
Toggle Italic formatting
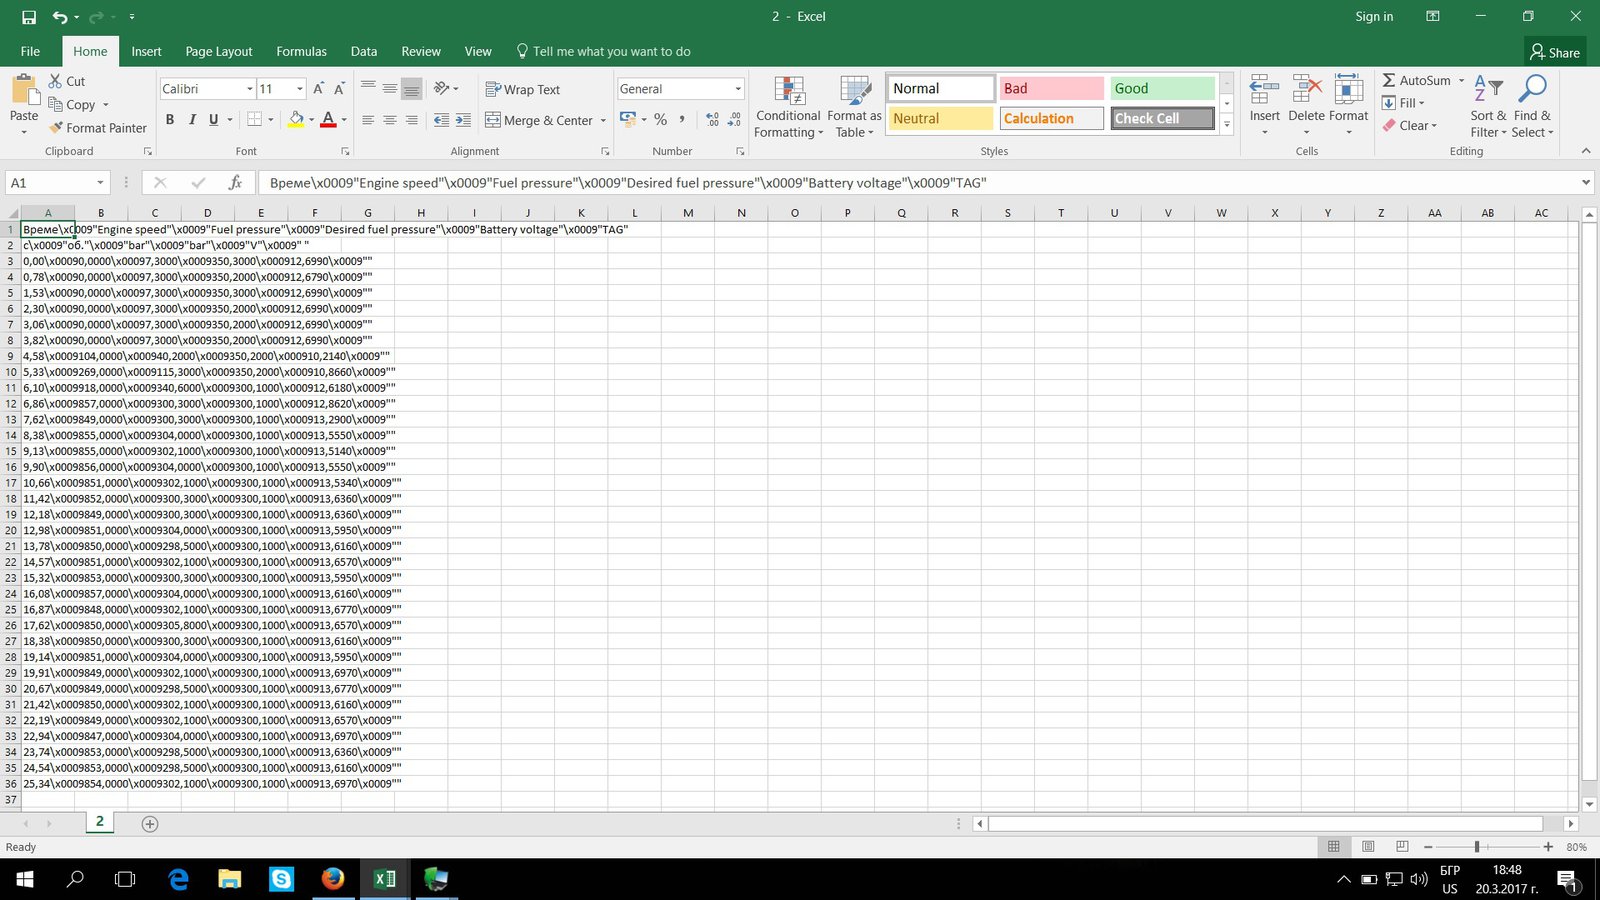point(192,120)
